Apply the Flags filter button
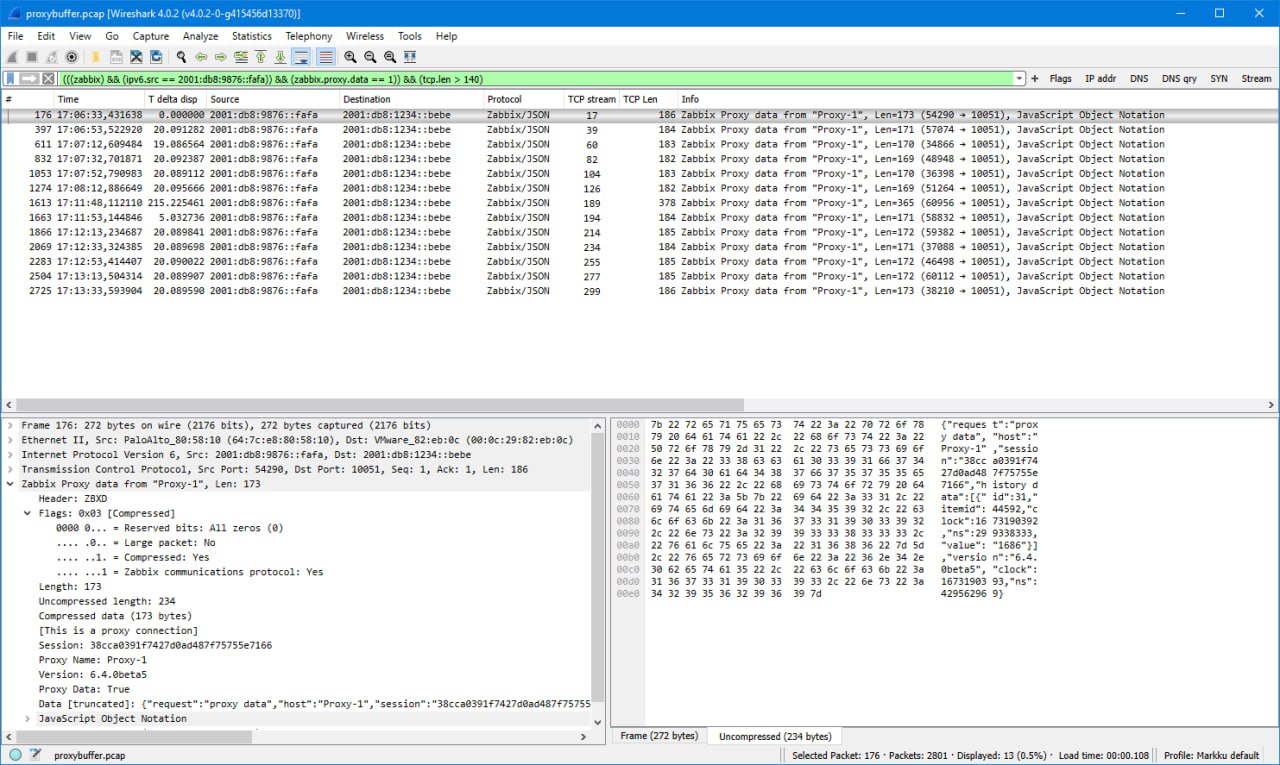Image resolution: width=1280 pixels, height=765 pixels. click(x=1060, y=78)
